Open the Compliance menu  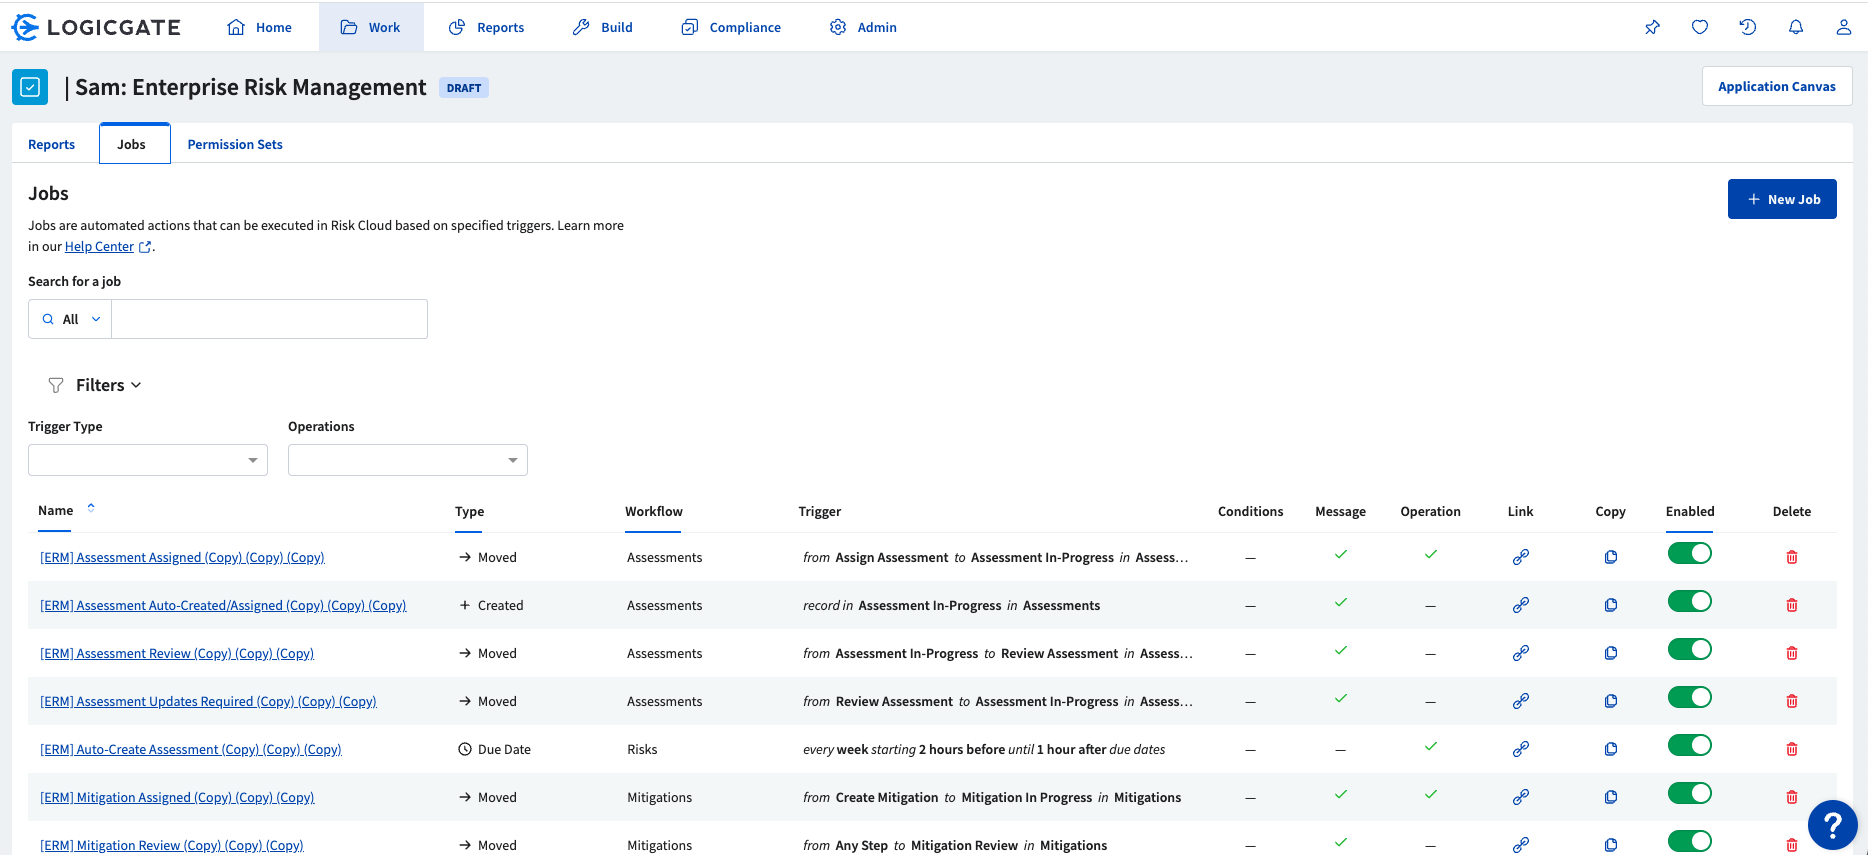731,27
